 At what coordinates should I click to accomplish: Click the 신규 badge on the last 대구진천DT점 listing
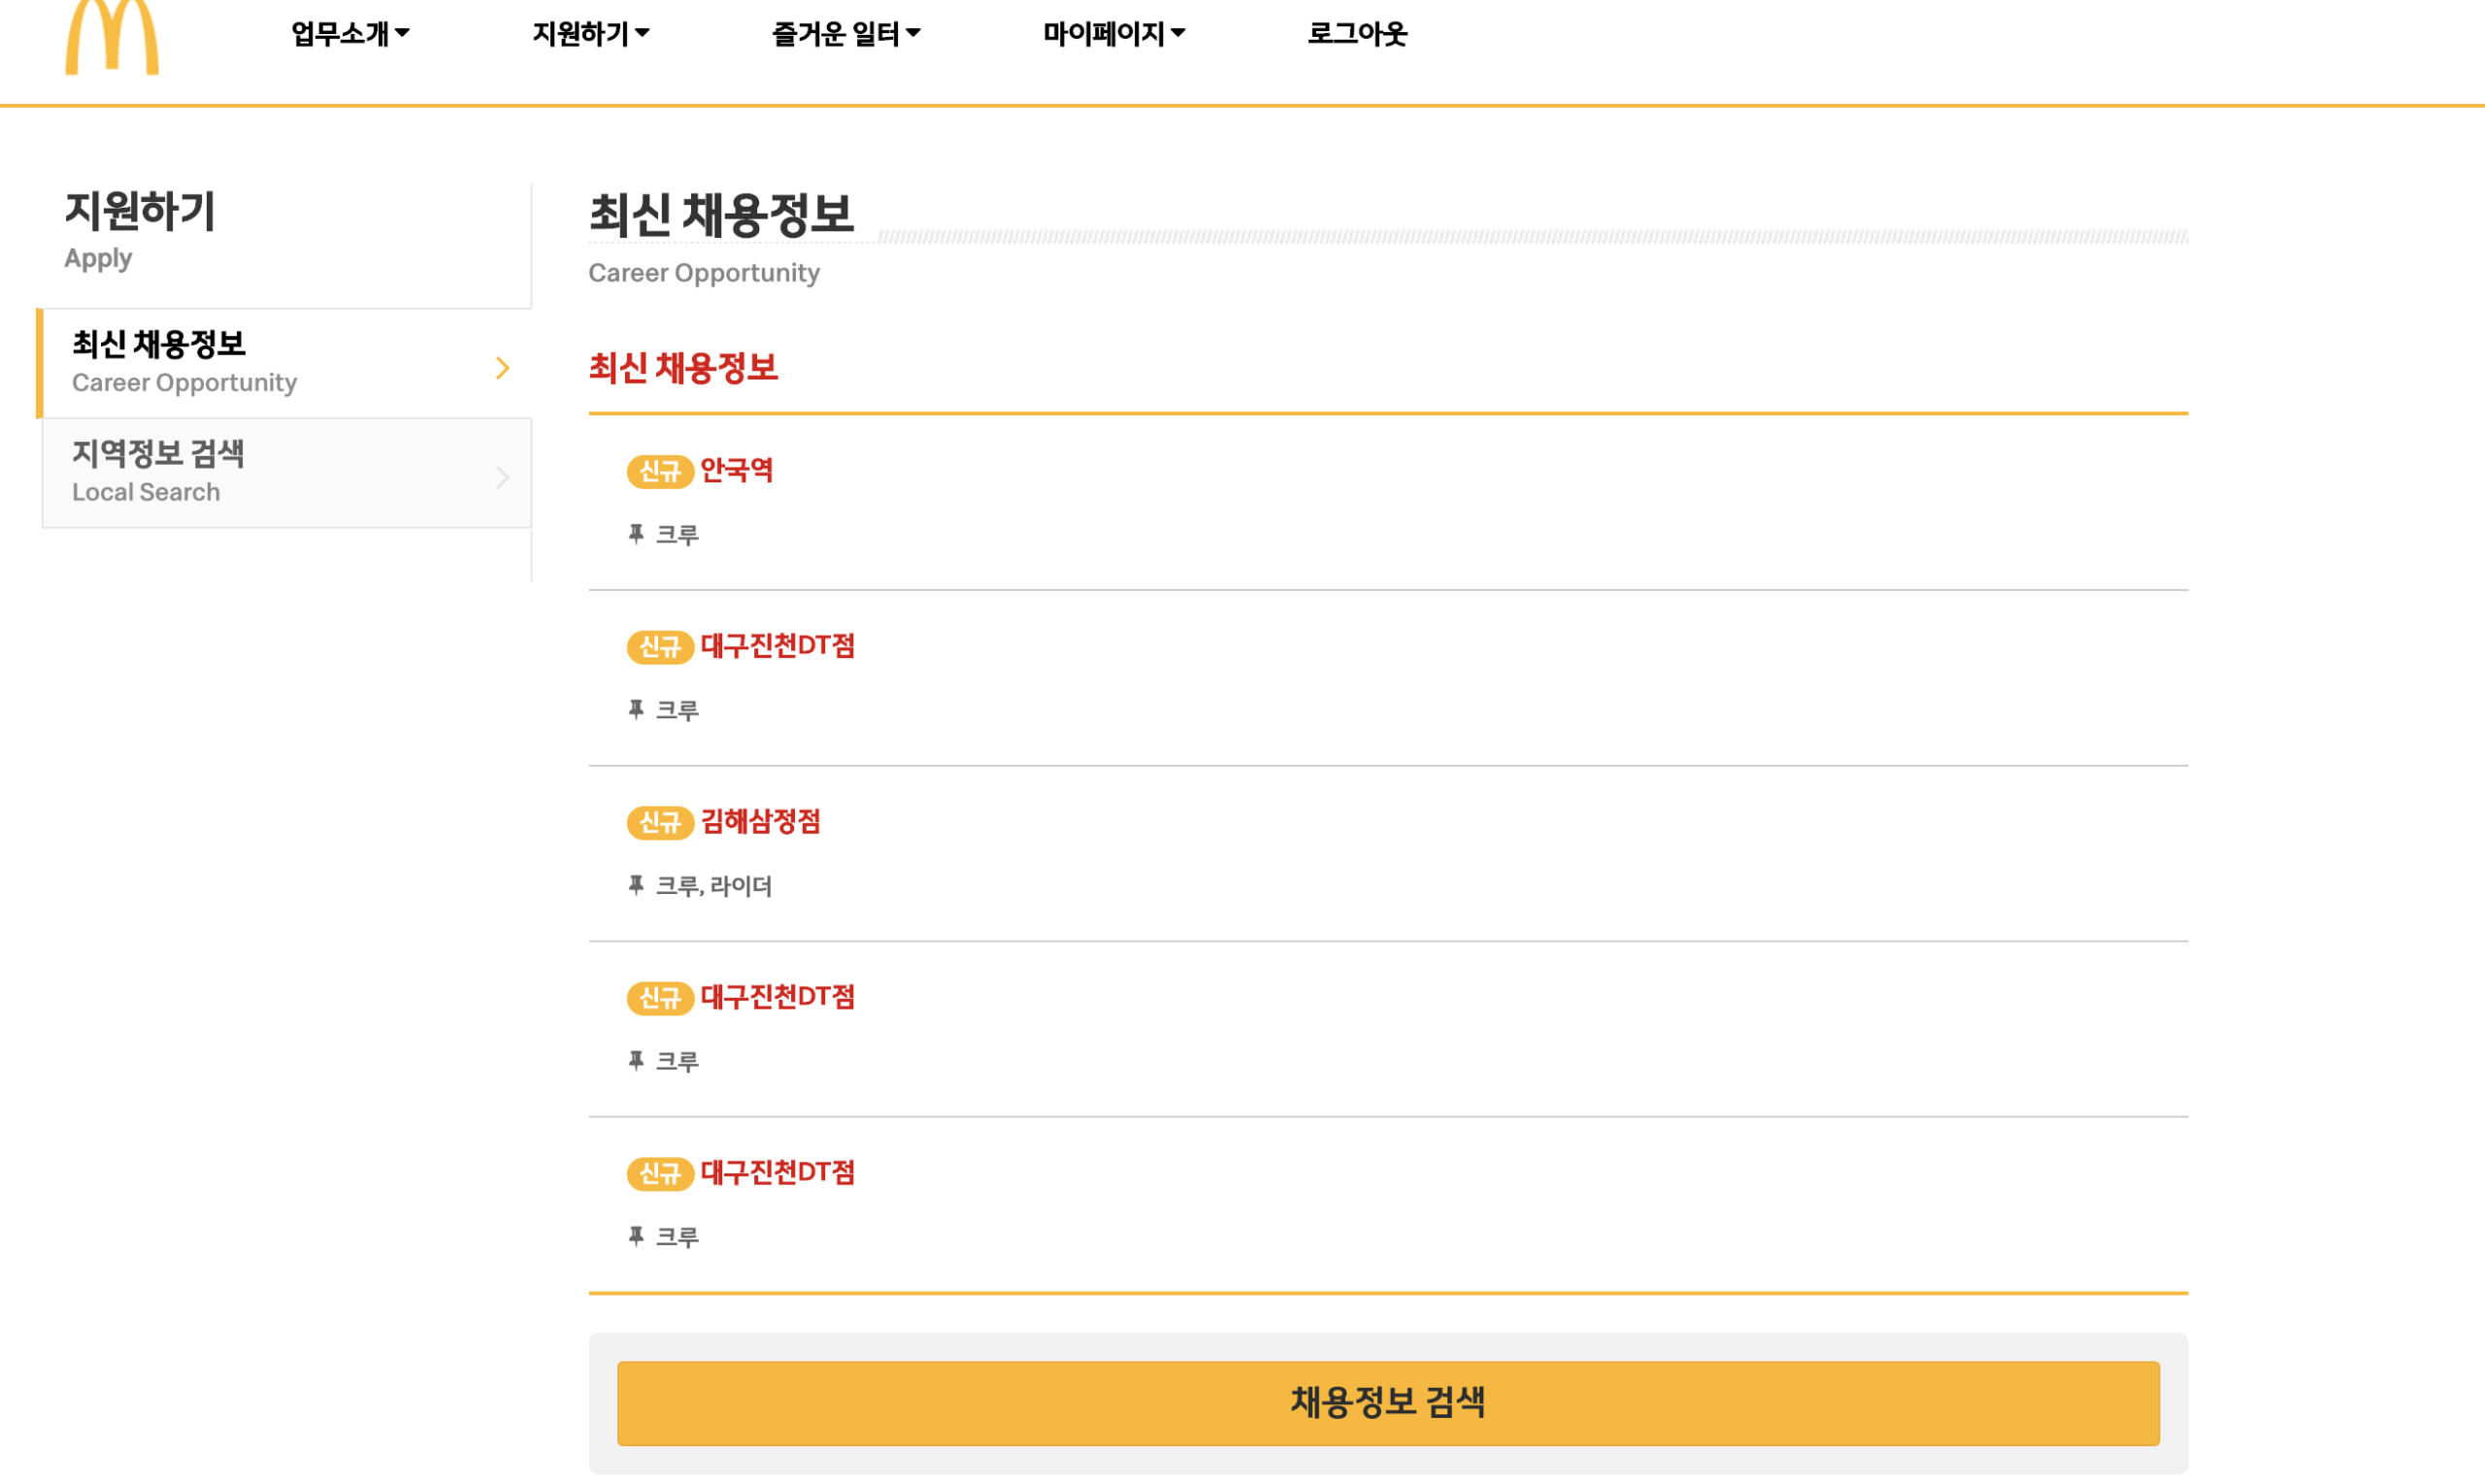660,1173
